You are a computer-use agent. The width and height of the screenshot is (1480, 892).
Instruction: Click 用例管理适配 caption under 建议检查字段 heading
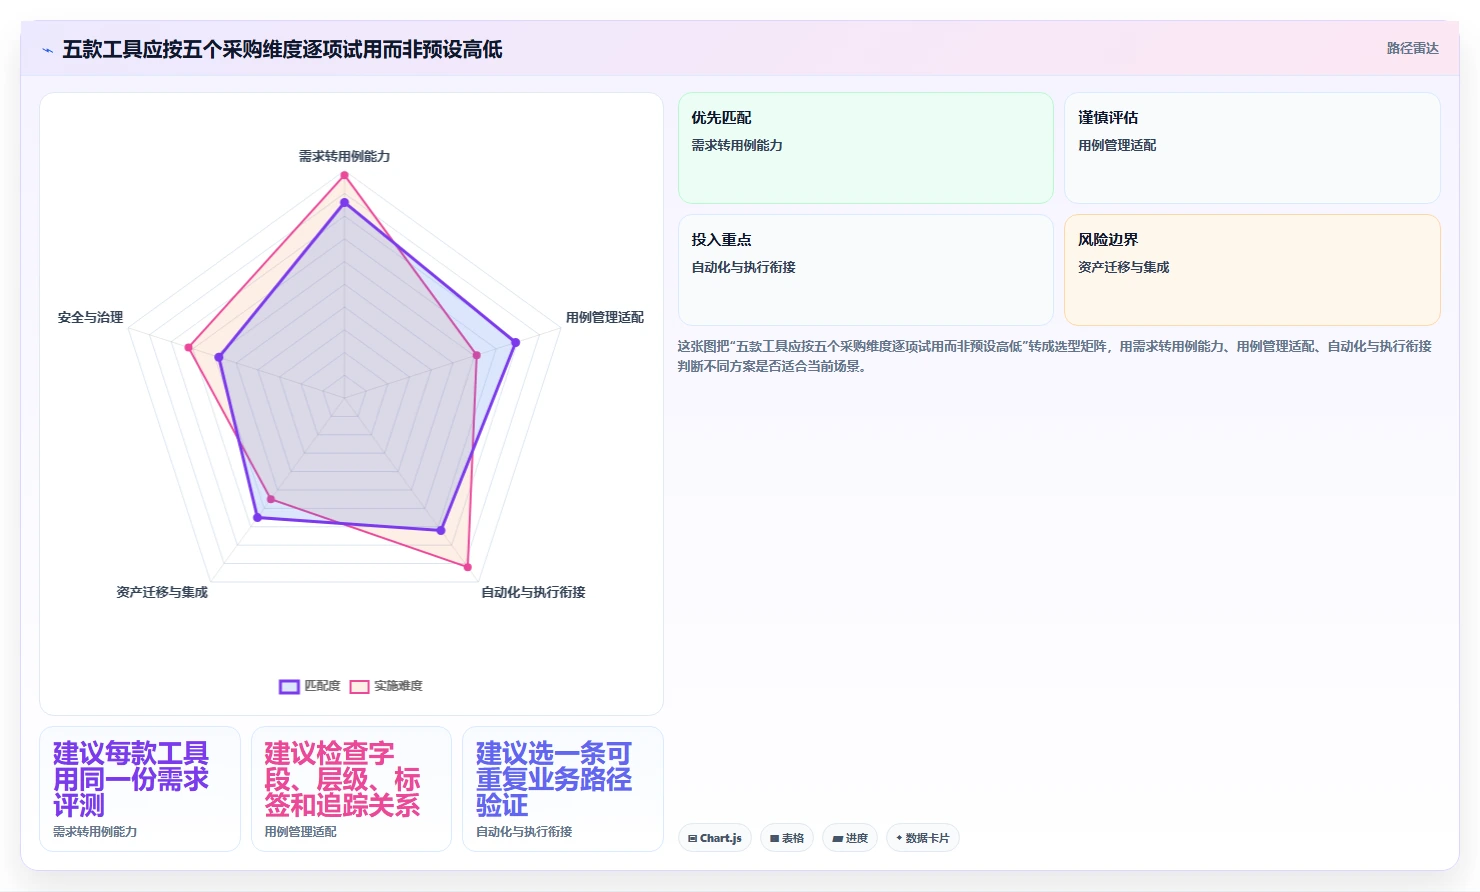[x=300, y=832]
